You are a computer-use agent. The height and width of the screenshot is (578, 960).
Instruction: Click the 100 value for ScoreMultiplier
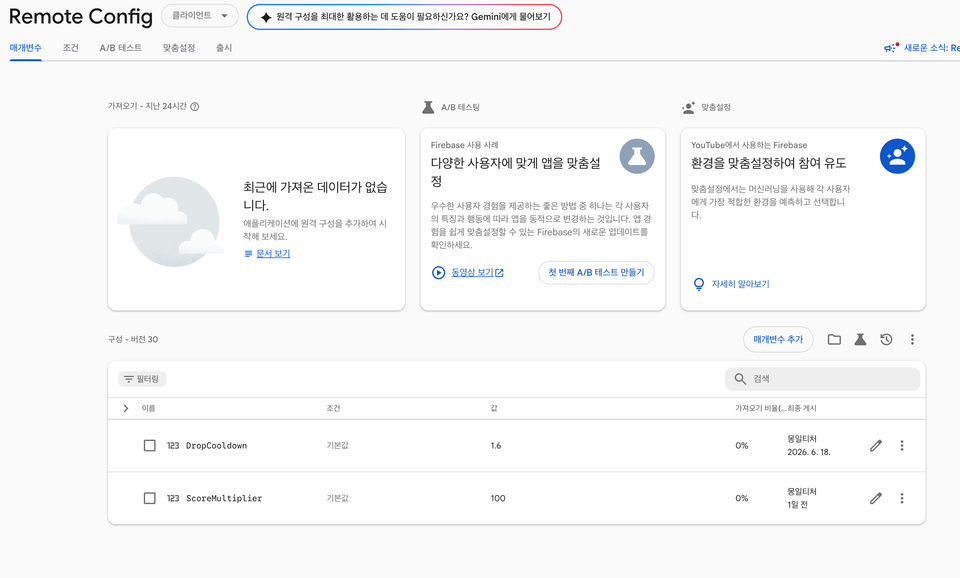click(x=498, y=498)
